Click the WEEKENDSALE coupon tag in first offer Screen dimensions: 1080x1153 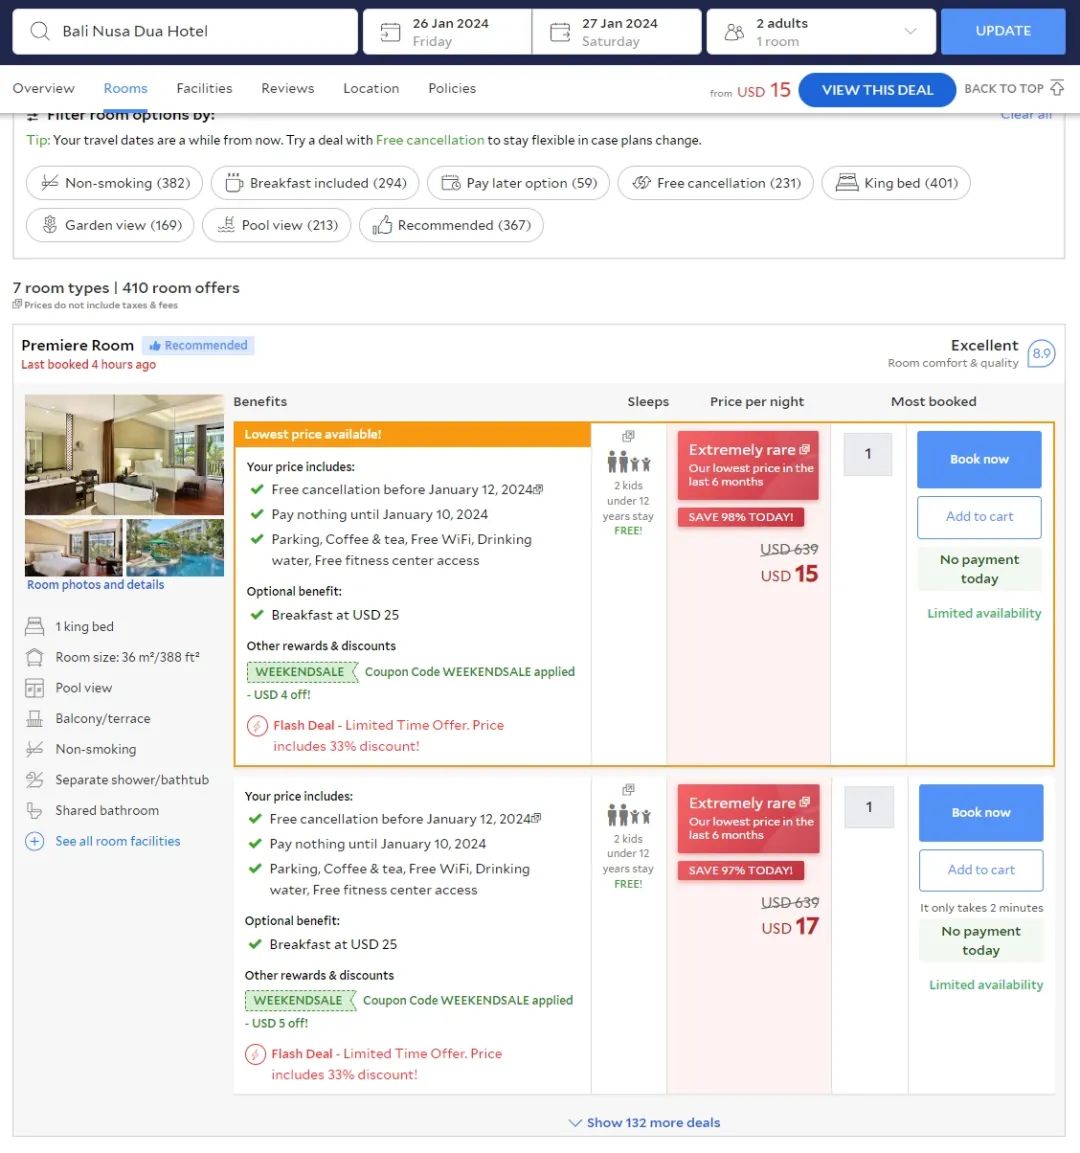click(301, 672)
